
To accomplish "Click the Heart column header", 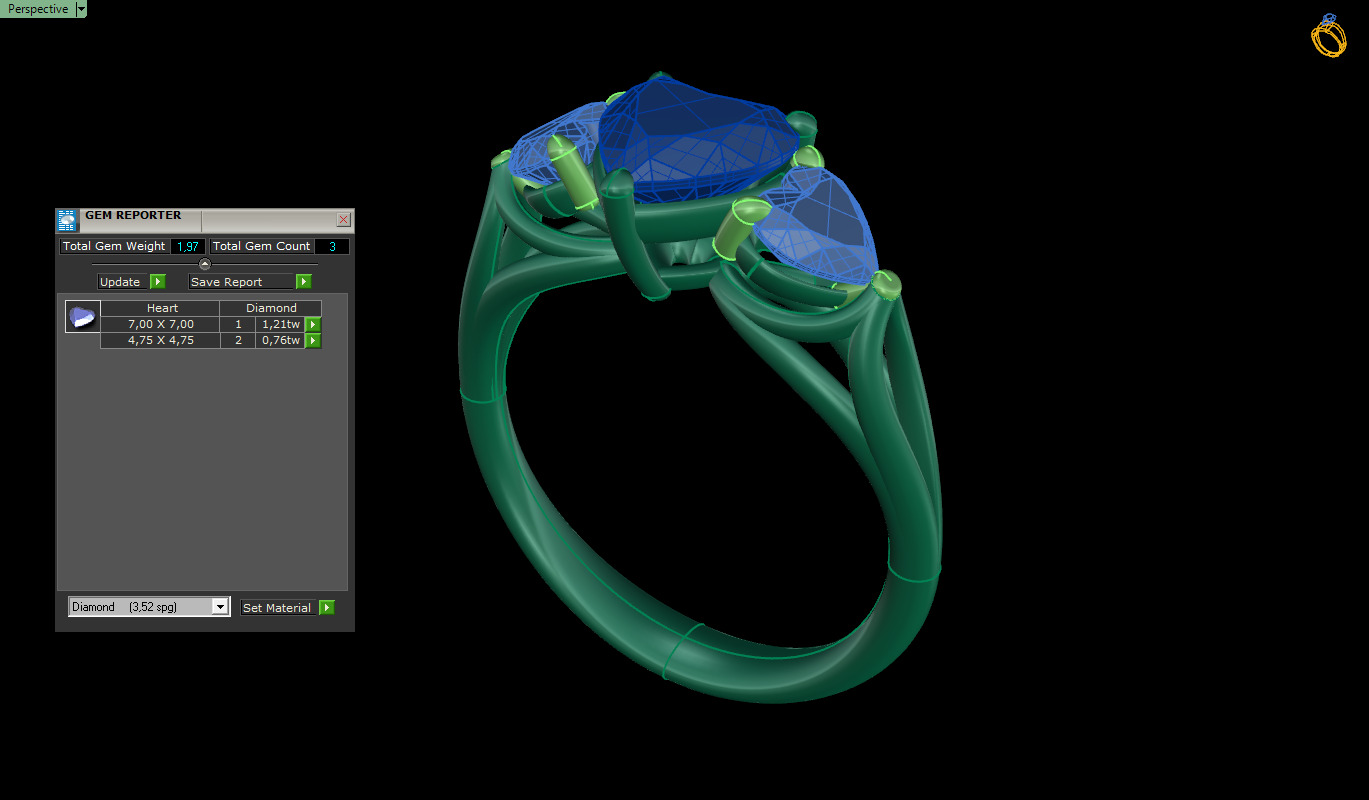I will [161, 308].
